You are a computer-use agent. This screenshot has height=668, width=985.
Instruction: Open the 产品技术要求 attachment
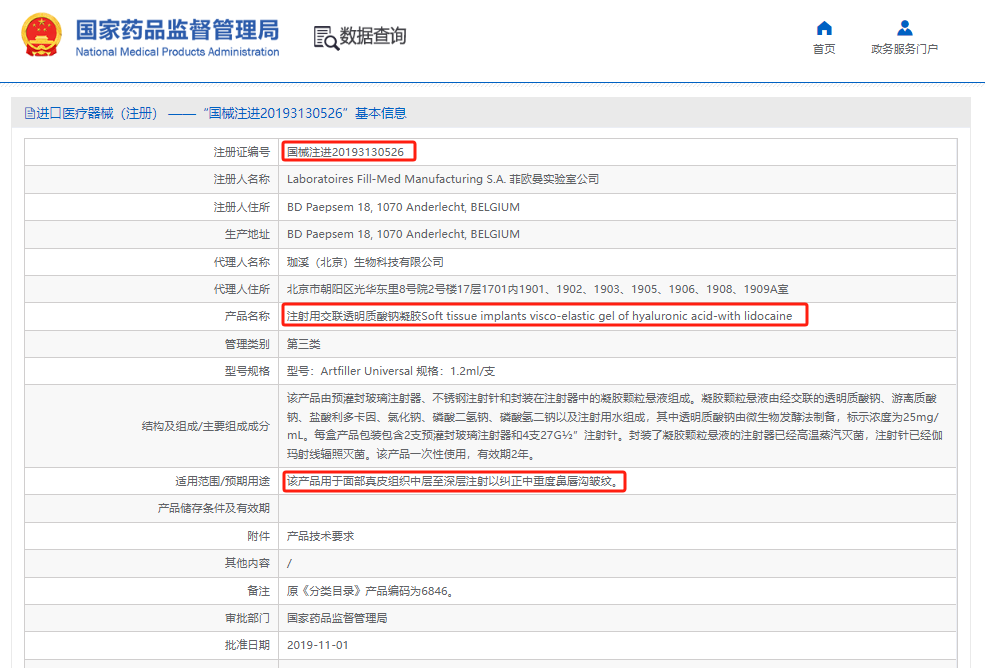(321, 536)
